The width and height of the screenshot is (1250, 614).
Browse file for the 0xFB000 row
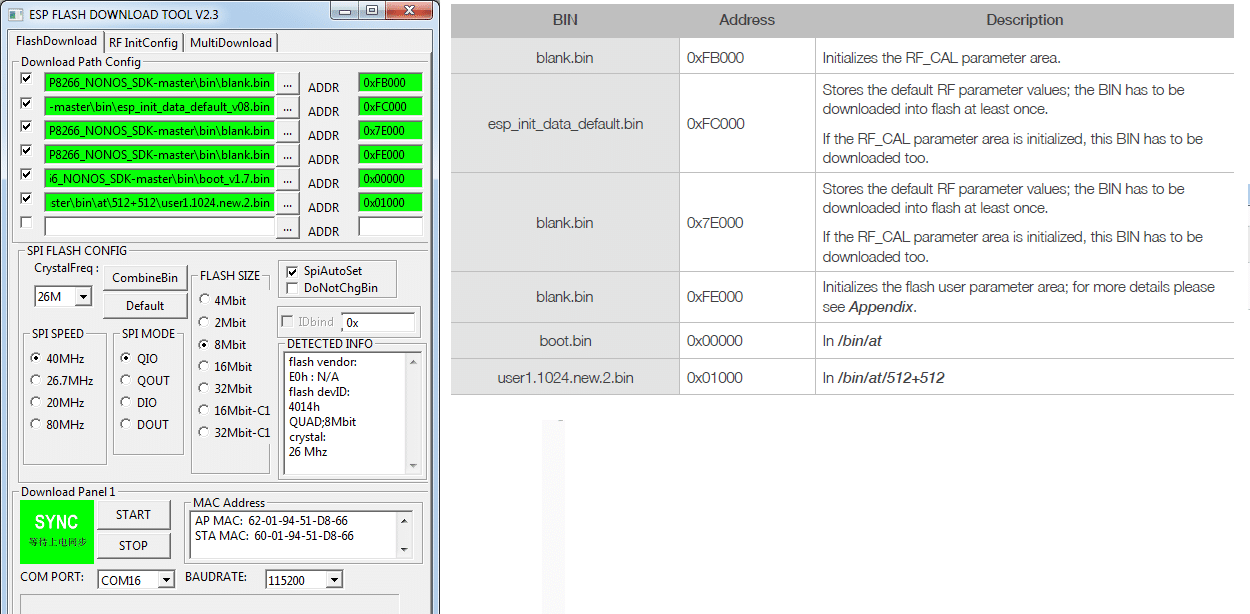[287, 83]
